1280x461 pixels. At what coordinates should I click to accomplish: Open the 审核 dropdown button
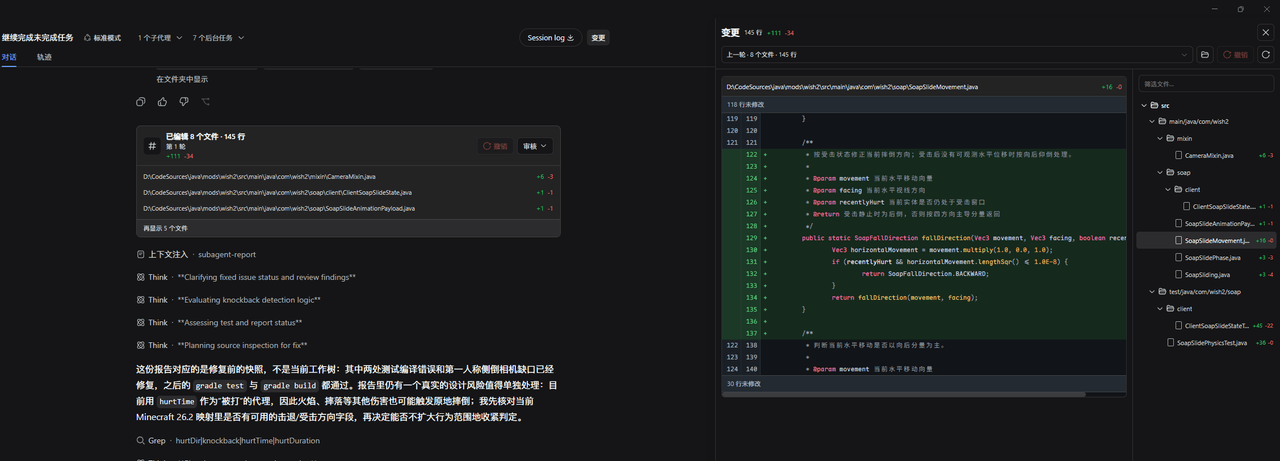pos(534,146)
